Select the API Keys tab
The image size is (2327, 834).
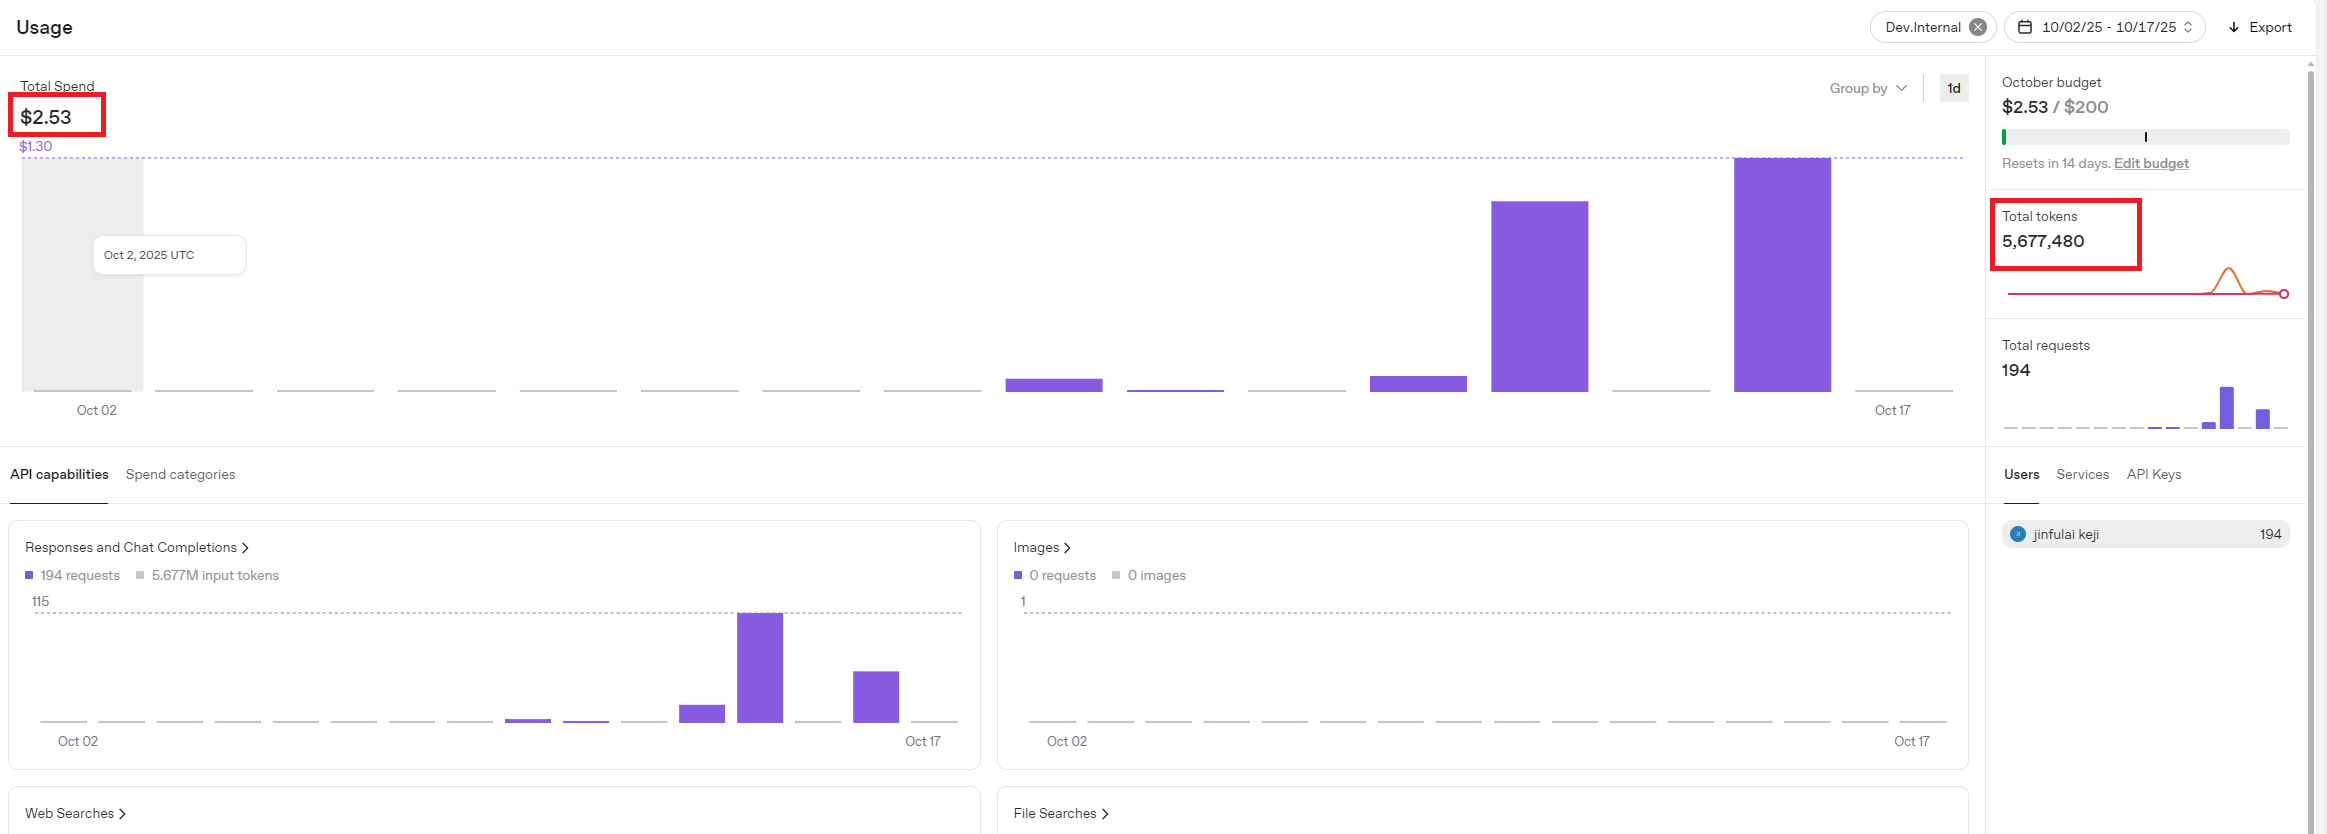(x=2153, y=474)
